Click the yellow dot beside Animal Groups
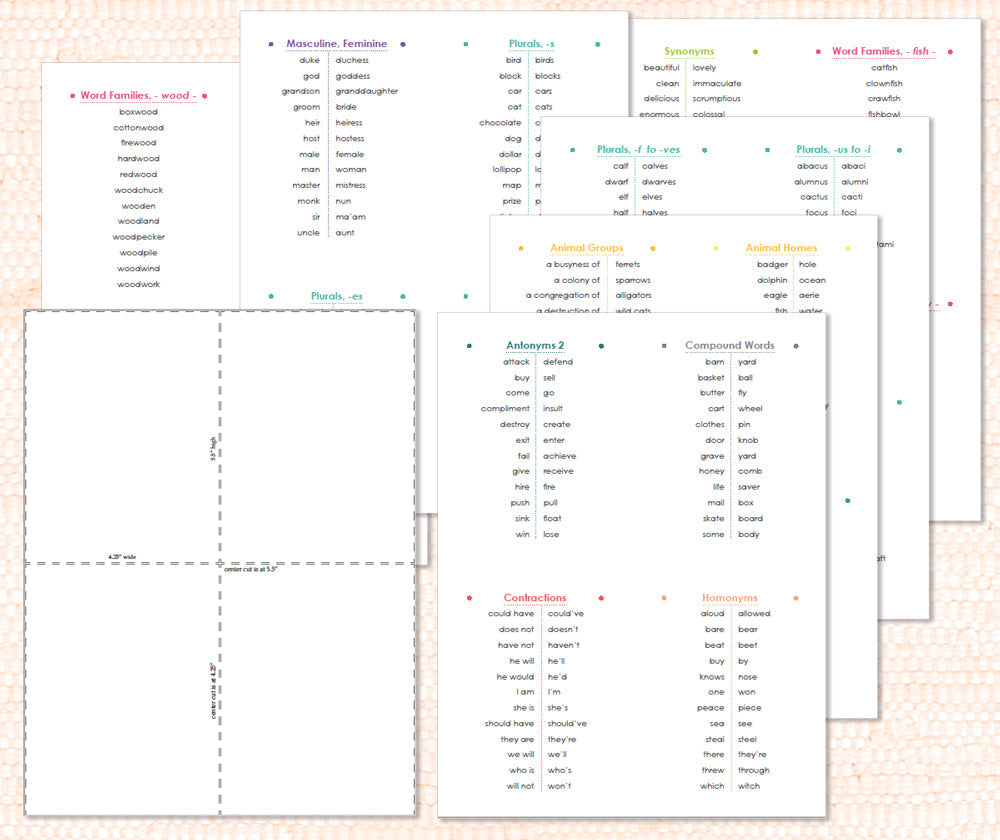The image size is (1000, 840). tap(520, 248)
